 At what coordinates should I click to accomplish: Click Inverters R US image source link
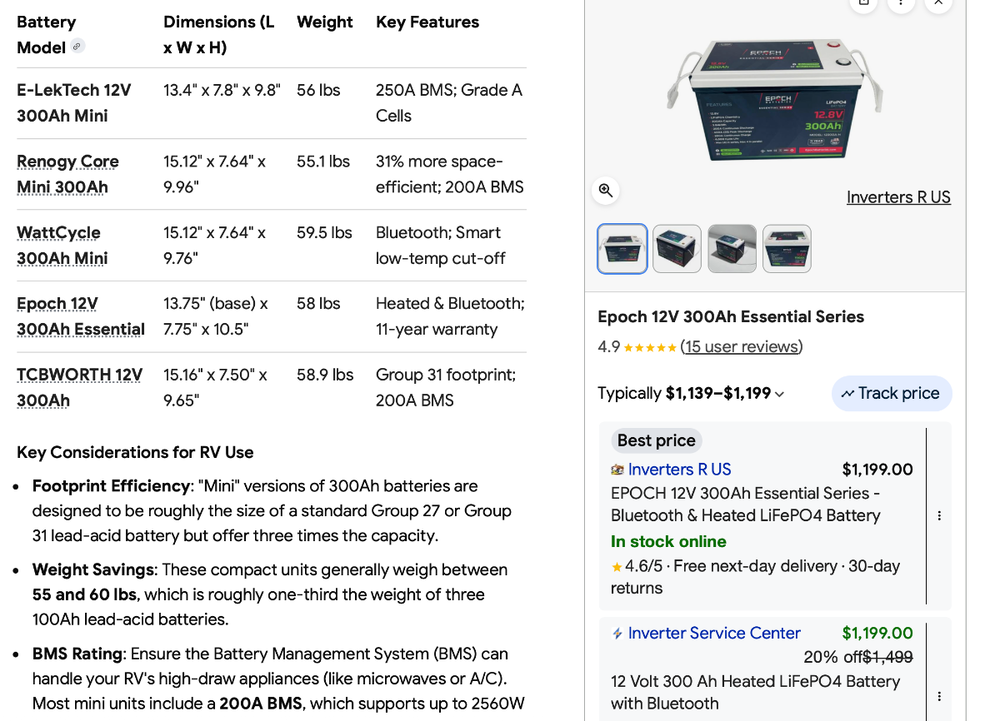point(898,197)
